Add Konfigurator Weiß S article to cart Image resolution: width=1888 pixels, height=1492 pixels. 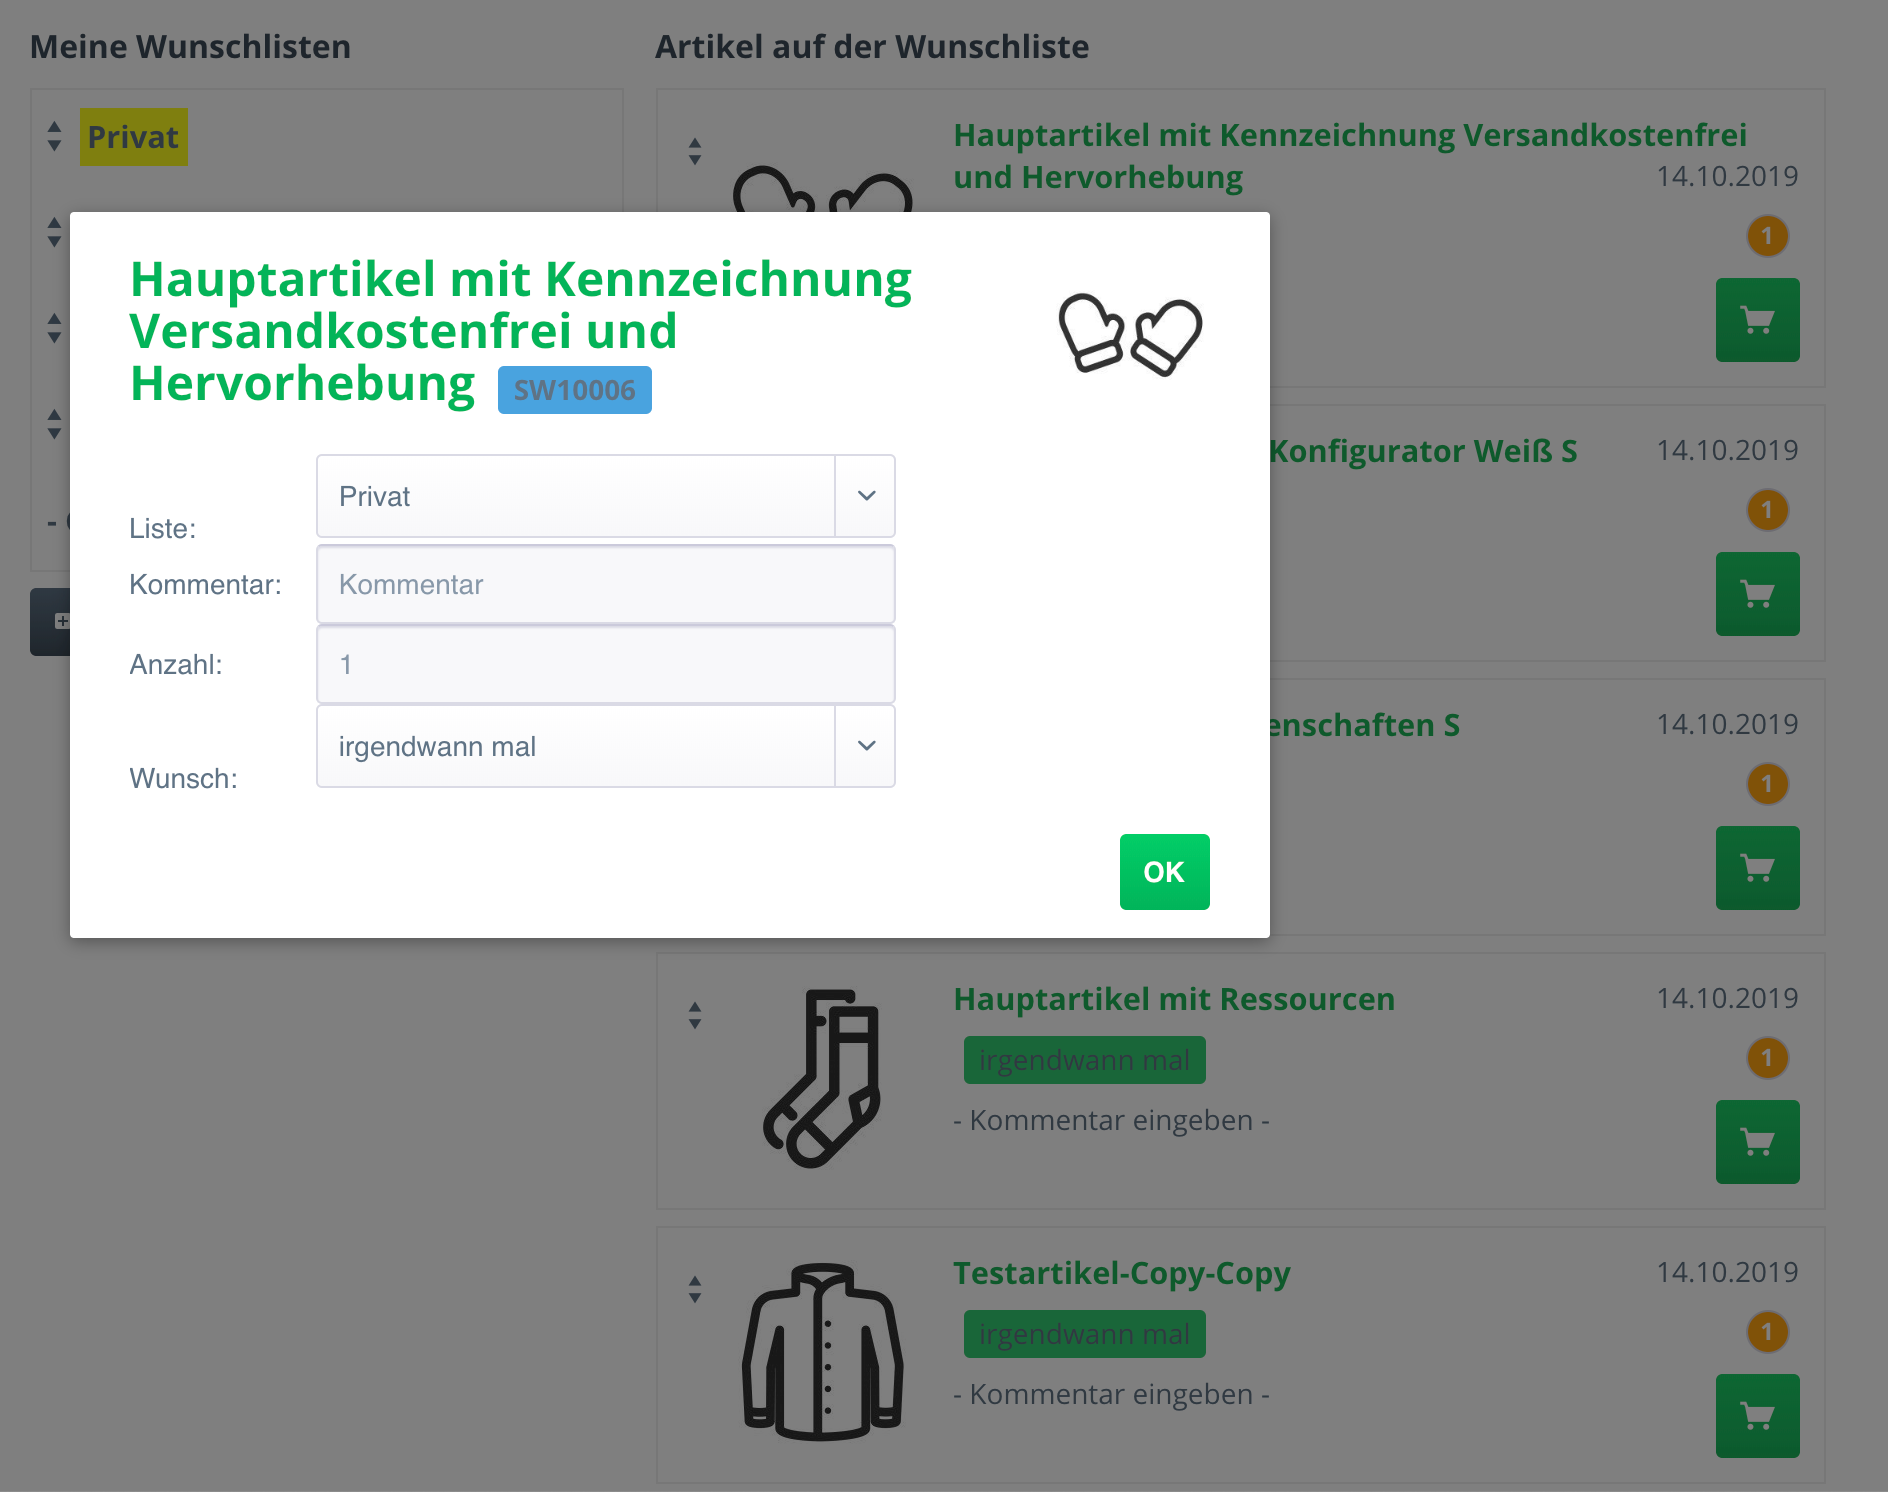tap(1757, 594)
